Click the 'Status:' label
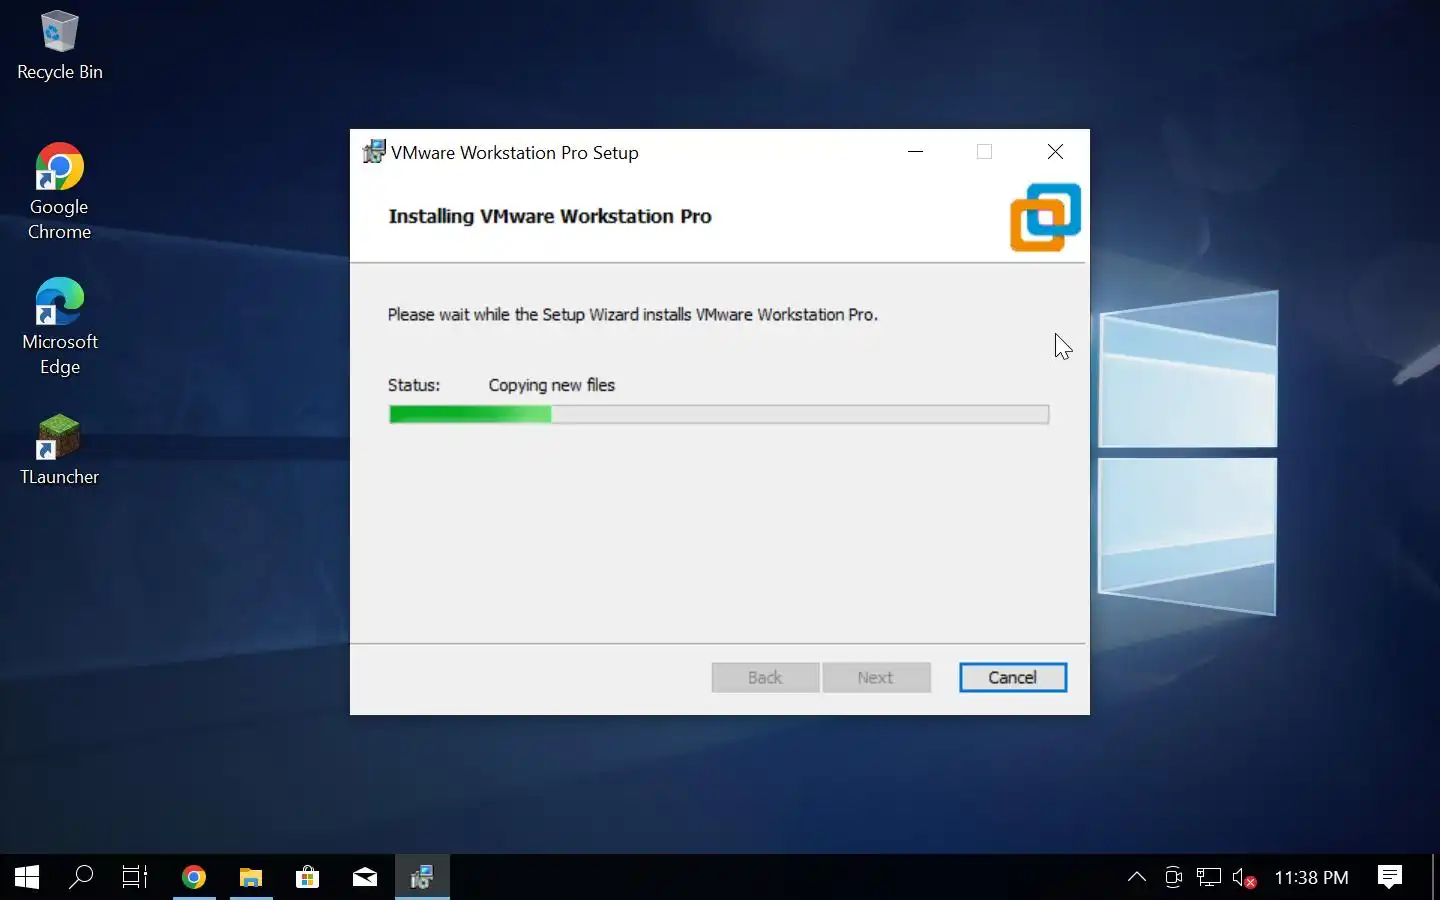 click(414, 385)
